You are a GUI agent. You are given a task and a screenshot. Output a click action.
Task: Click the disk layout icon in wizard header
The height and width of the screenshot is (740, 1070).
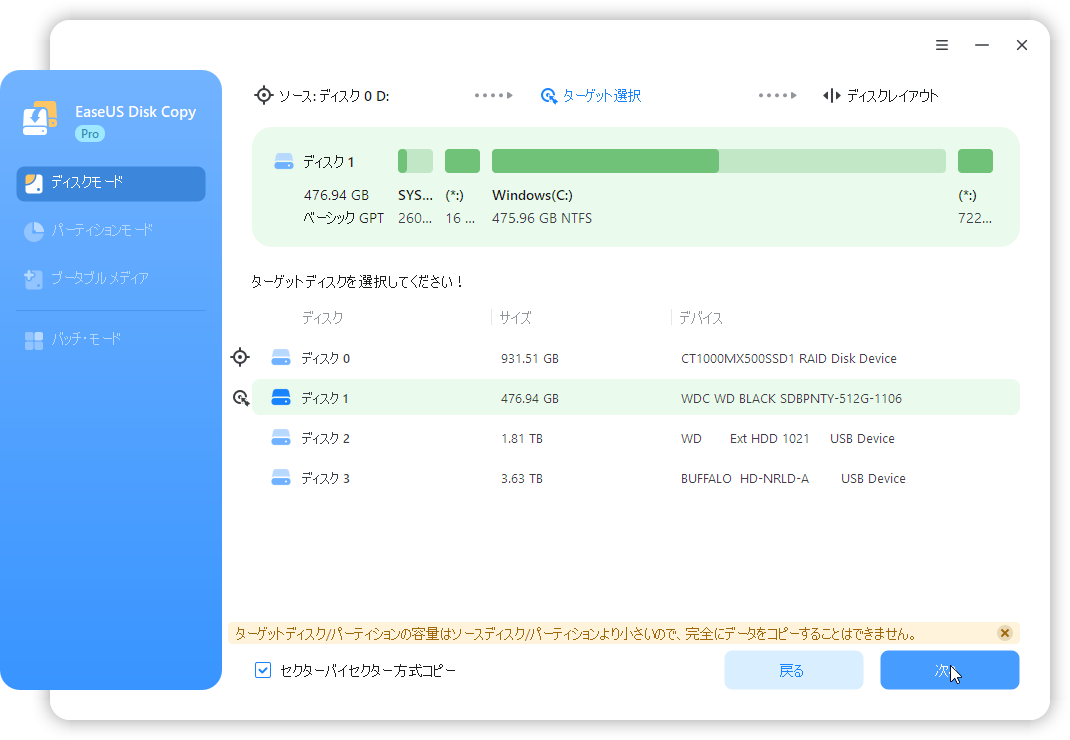pyautogui.click(x=831, y=96)
